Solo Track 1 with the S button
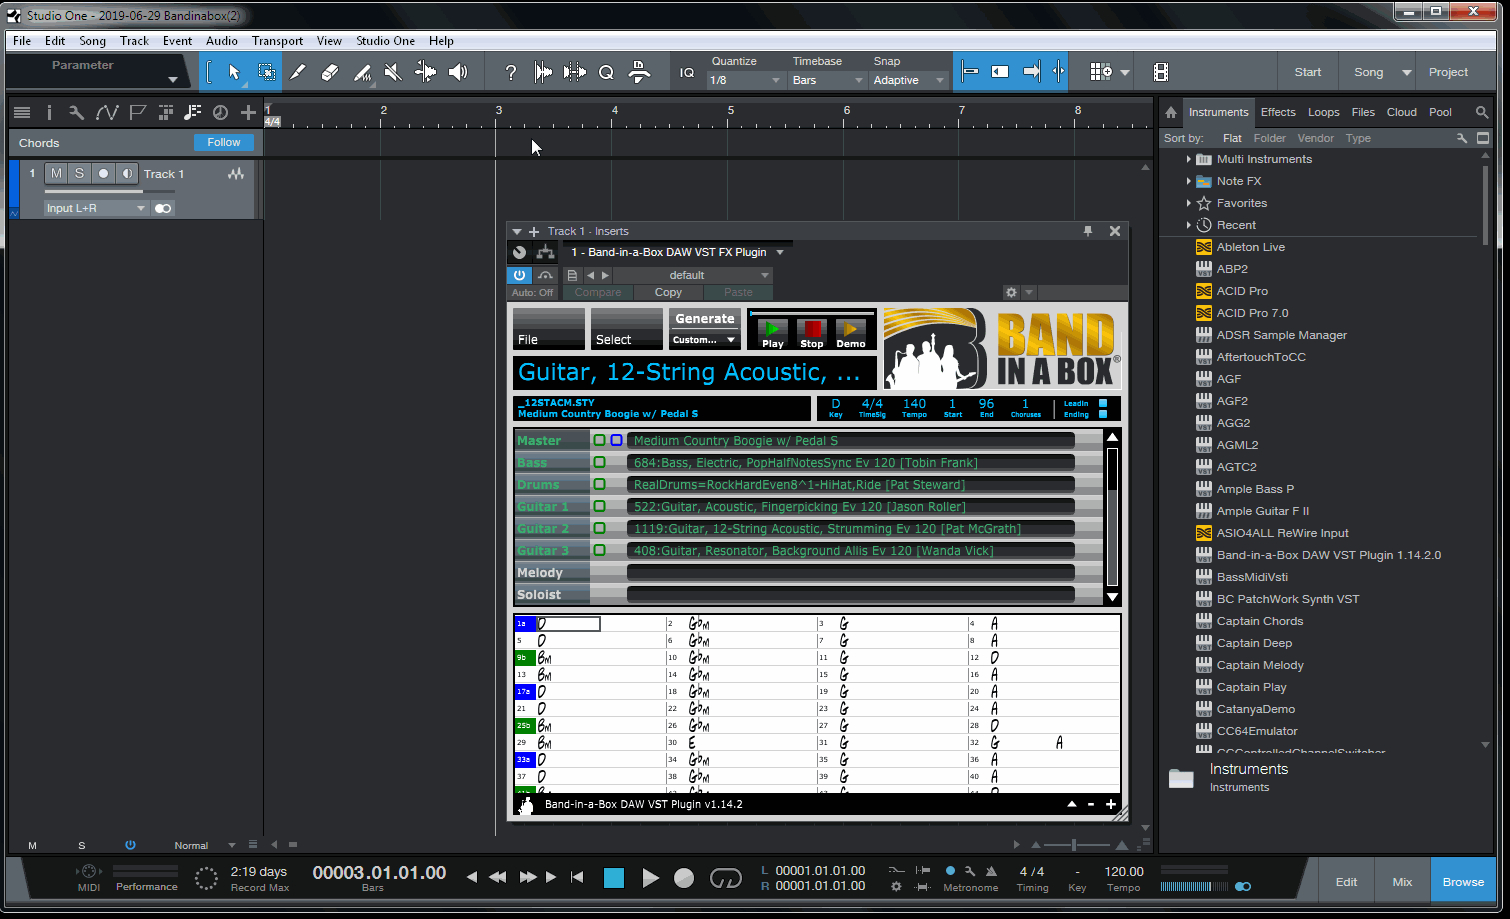 (79, 174)
